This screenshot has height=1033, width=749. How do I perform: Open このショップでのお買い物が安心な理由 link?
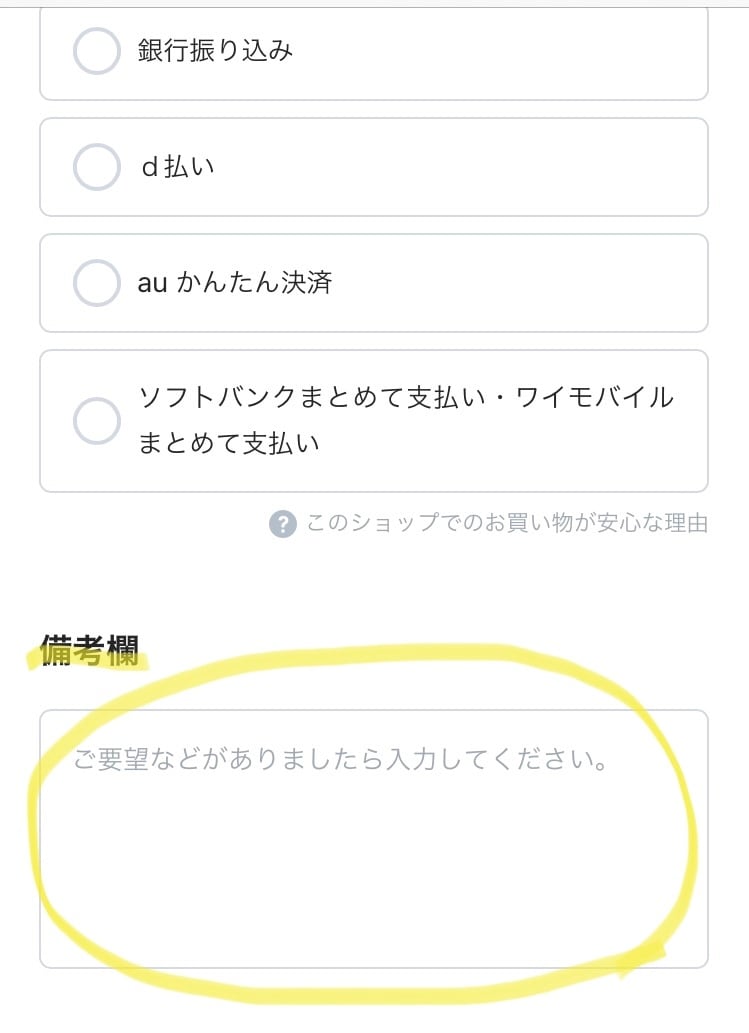tap(506, 523)
